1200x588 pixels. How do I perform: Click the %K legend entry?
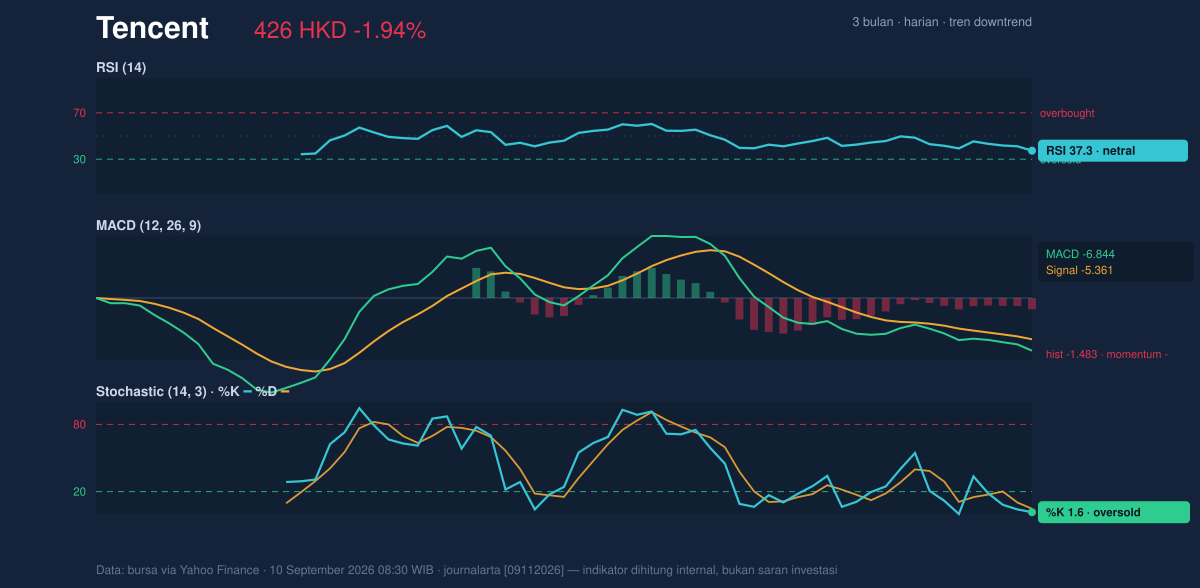[234, 391]
